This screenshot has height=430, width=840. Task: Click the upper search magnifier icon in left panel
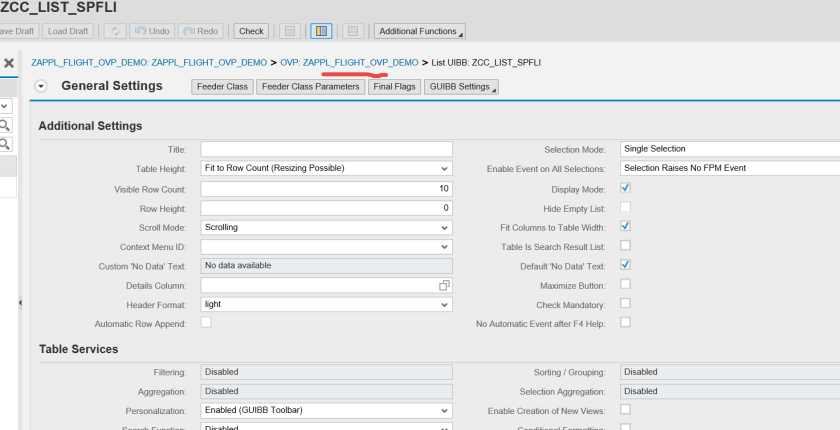4,125
